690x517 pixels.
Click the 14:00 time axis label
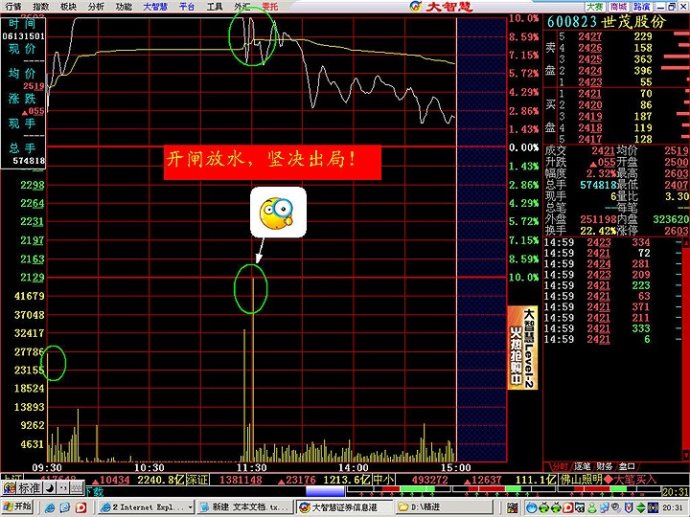tap(353, 467)
